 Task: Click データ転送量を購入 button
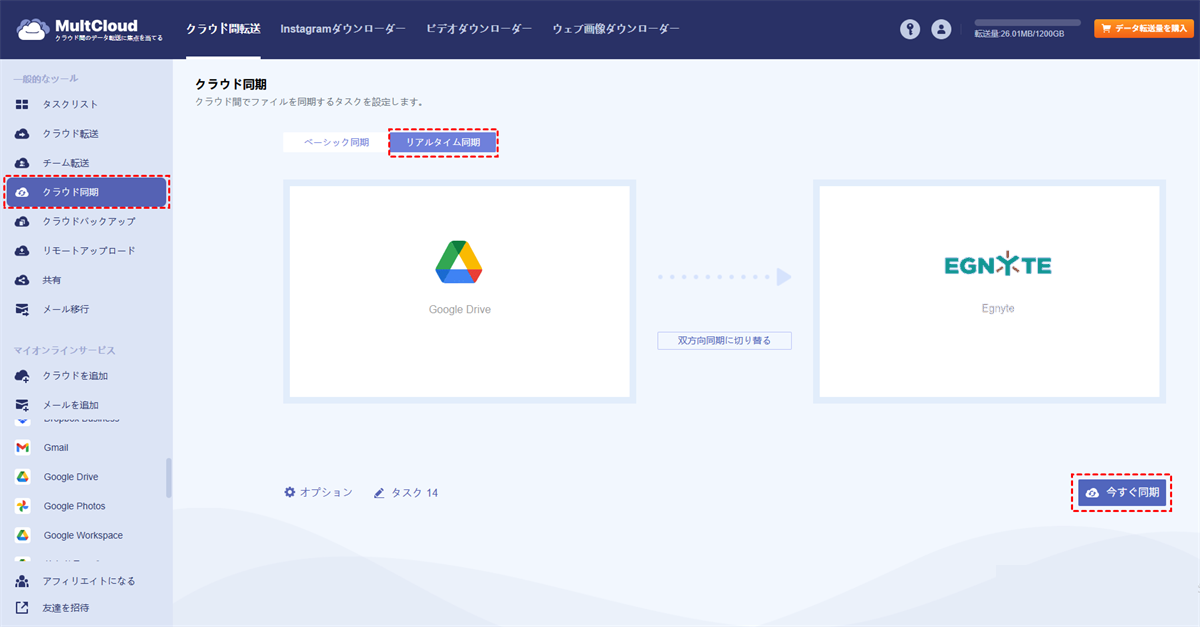(1144, 29)
